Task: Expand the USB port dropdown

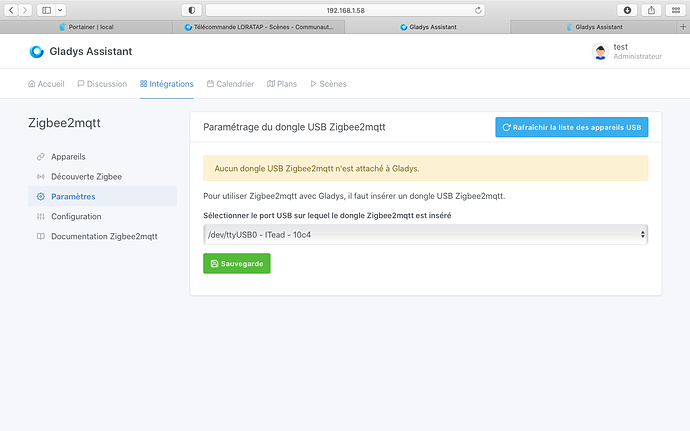Action: pos(425,233)
